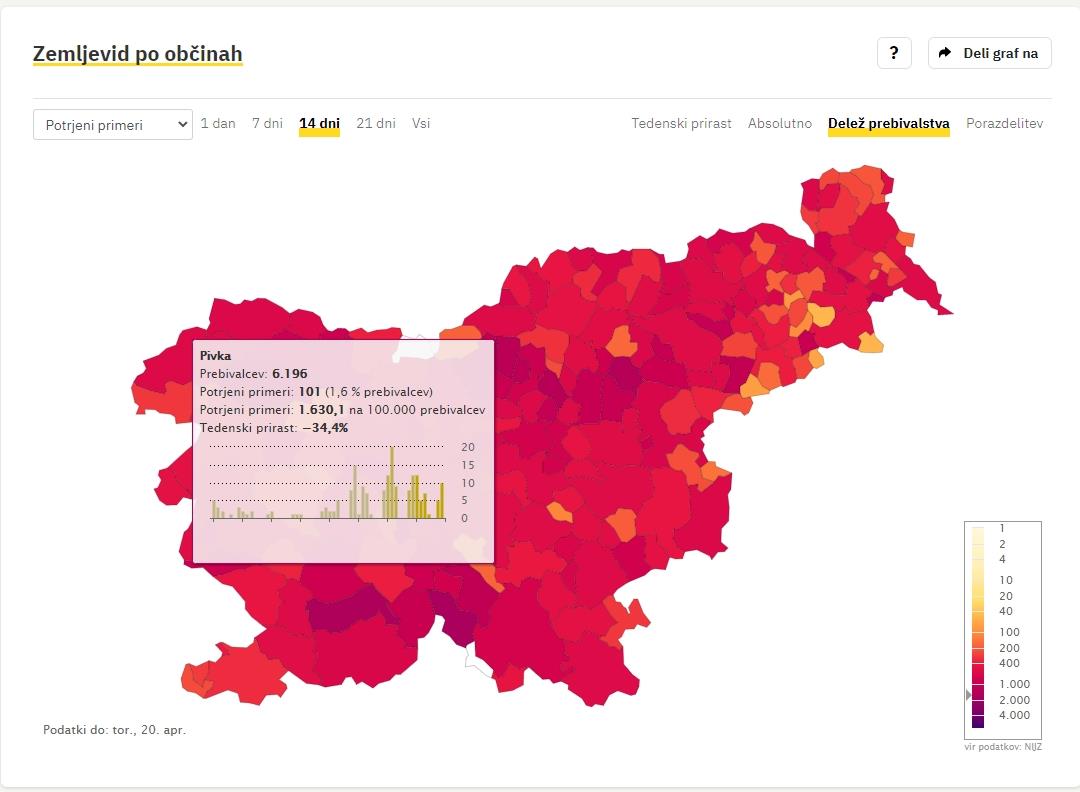Viewport: 1080px width, 792px height.
Task: Open the Porazdelitev view
Action: click(1004, 123)
